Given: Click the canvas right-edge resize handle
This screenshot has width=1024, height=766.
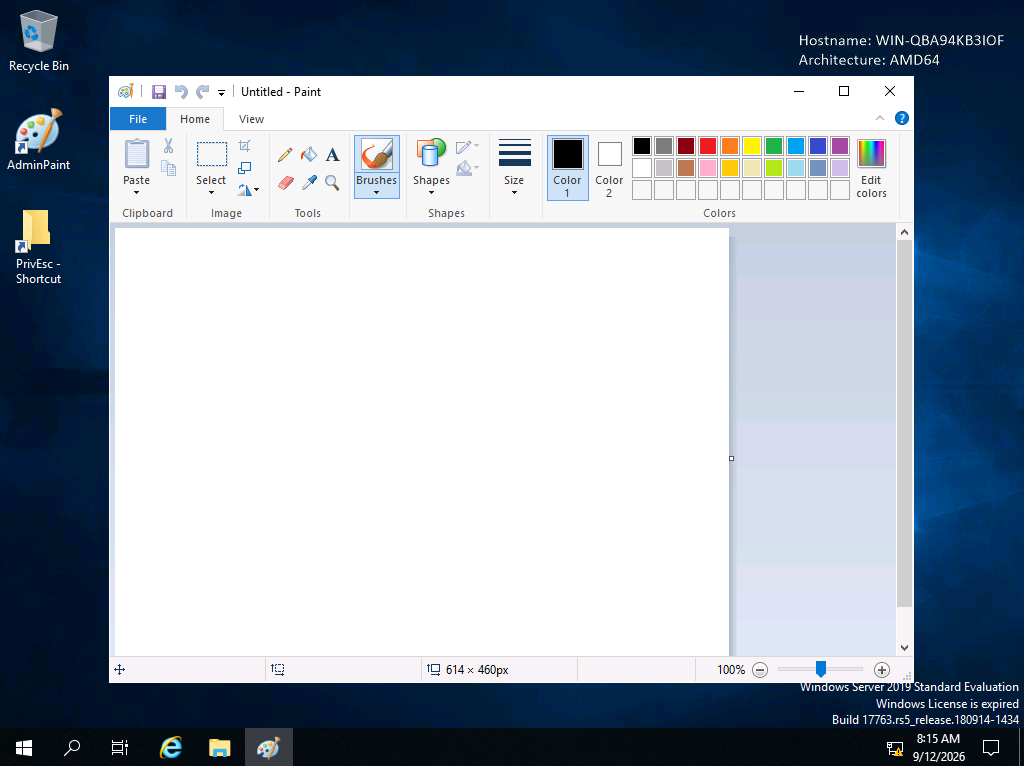Looking at the screenshot, I should 731,458.
